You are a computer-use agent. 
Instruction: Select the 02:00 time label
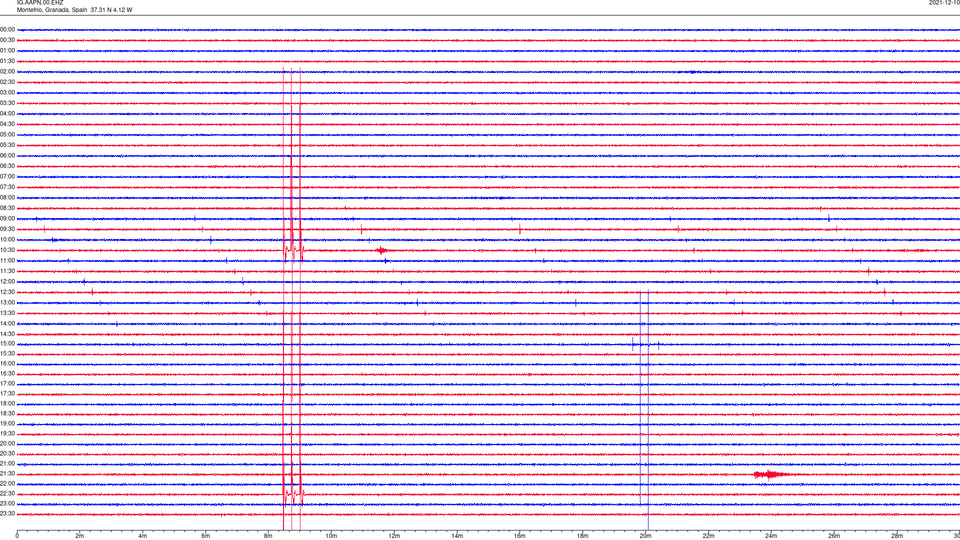tap(7, 71)
